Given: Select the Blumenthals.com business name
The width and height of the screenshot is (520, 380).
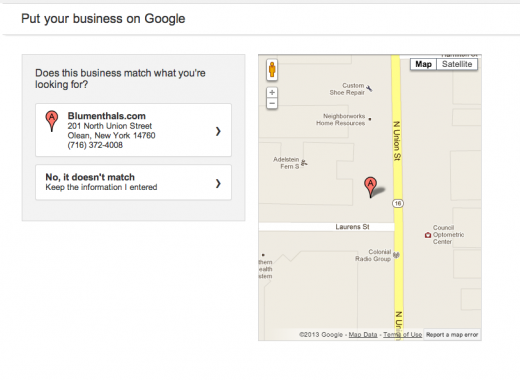Looking at the screenshot, I should [107, 116].
